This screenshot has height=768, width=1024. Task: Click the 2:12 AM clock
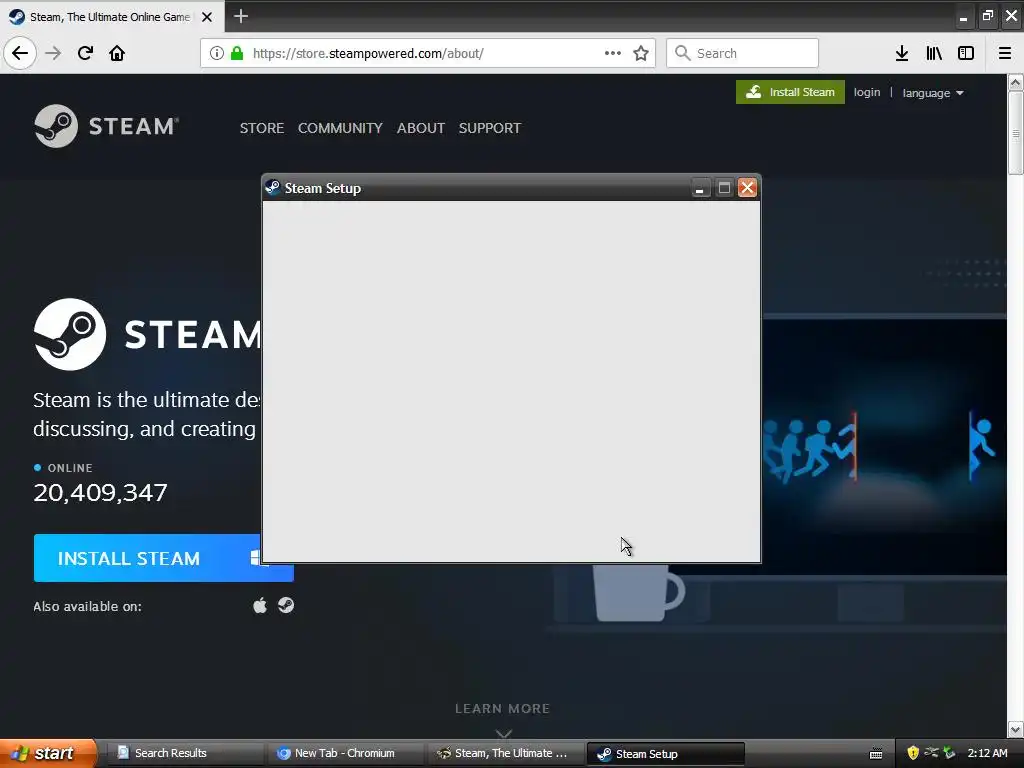pyautogui.click(x=987, y=753)
